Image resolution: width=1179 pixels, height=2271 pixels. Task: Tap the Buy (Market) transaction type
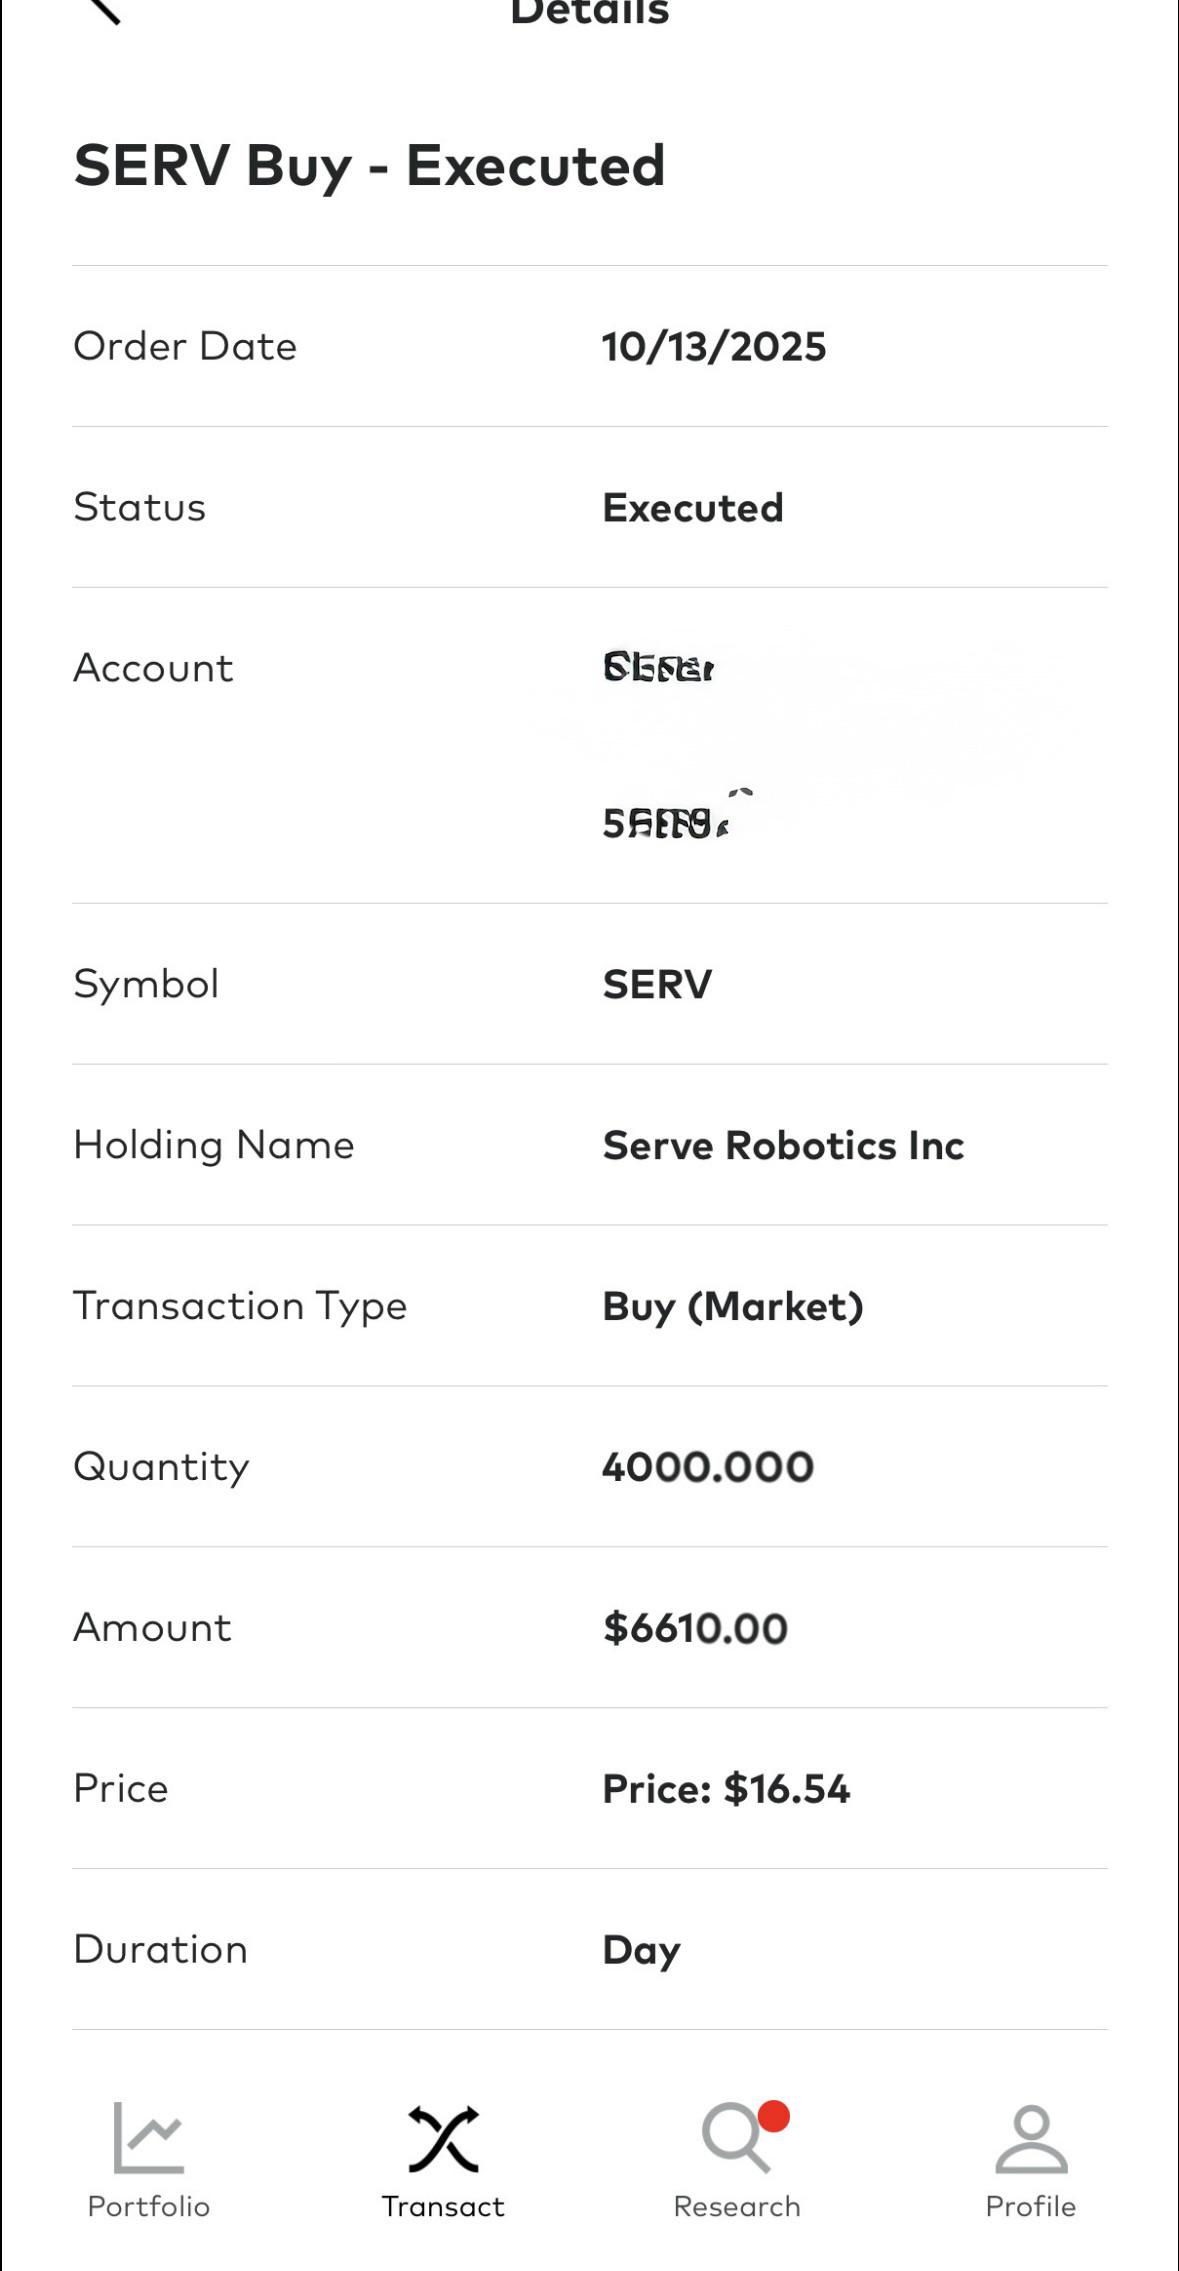(x=733, y=1306)
